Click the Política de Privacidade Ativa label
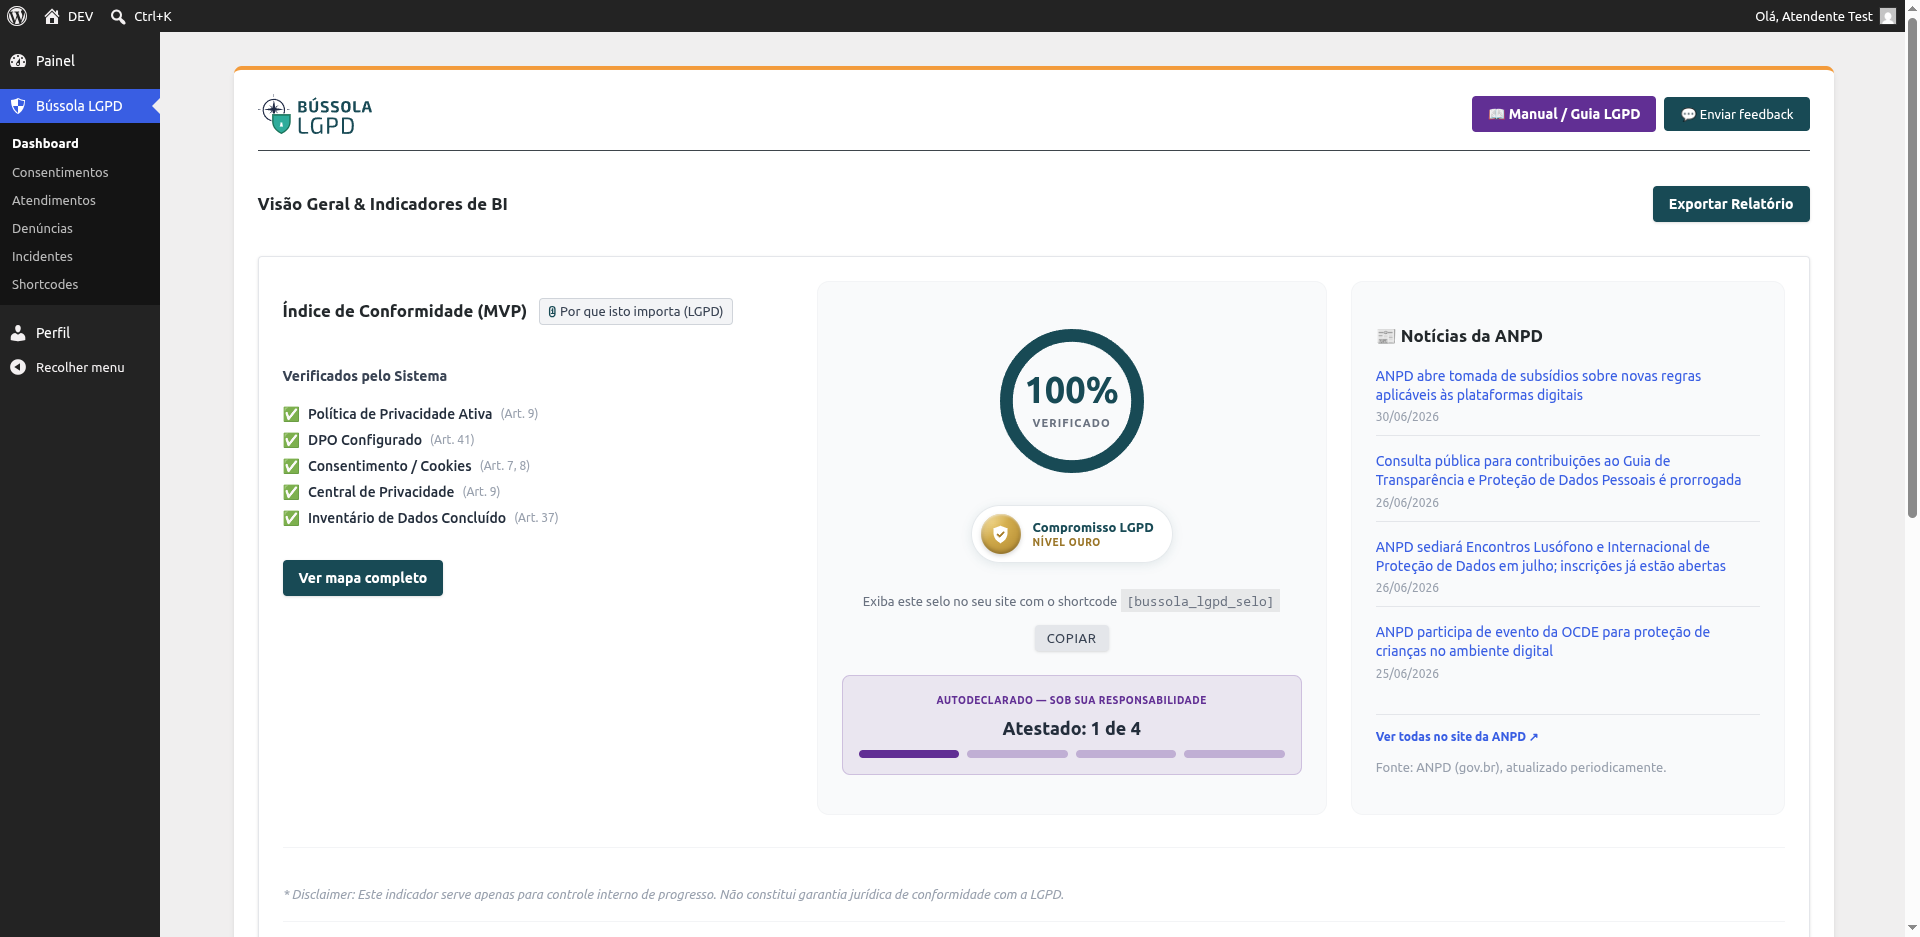The width and height of the screenshot is (1920, 937). pos(400,414)
